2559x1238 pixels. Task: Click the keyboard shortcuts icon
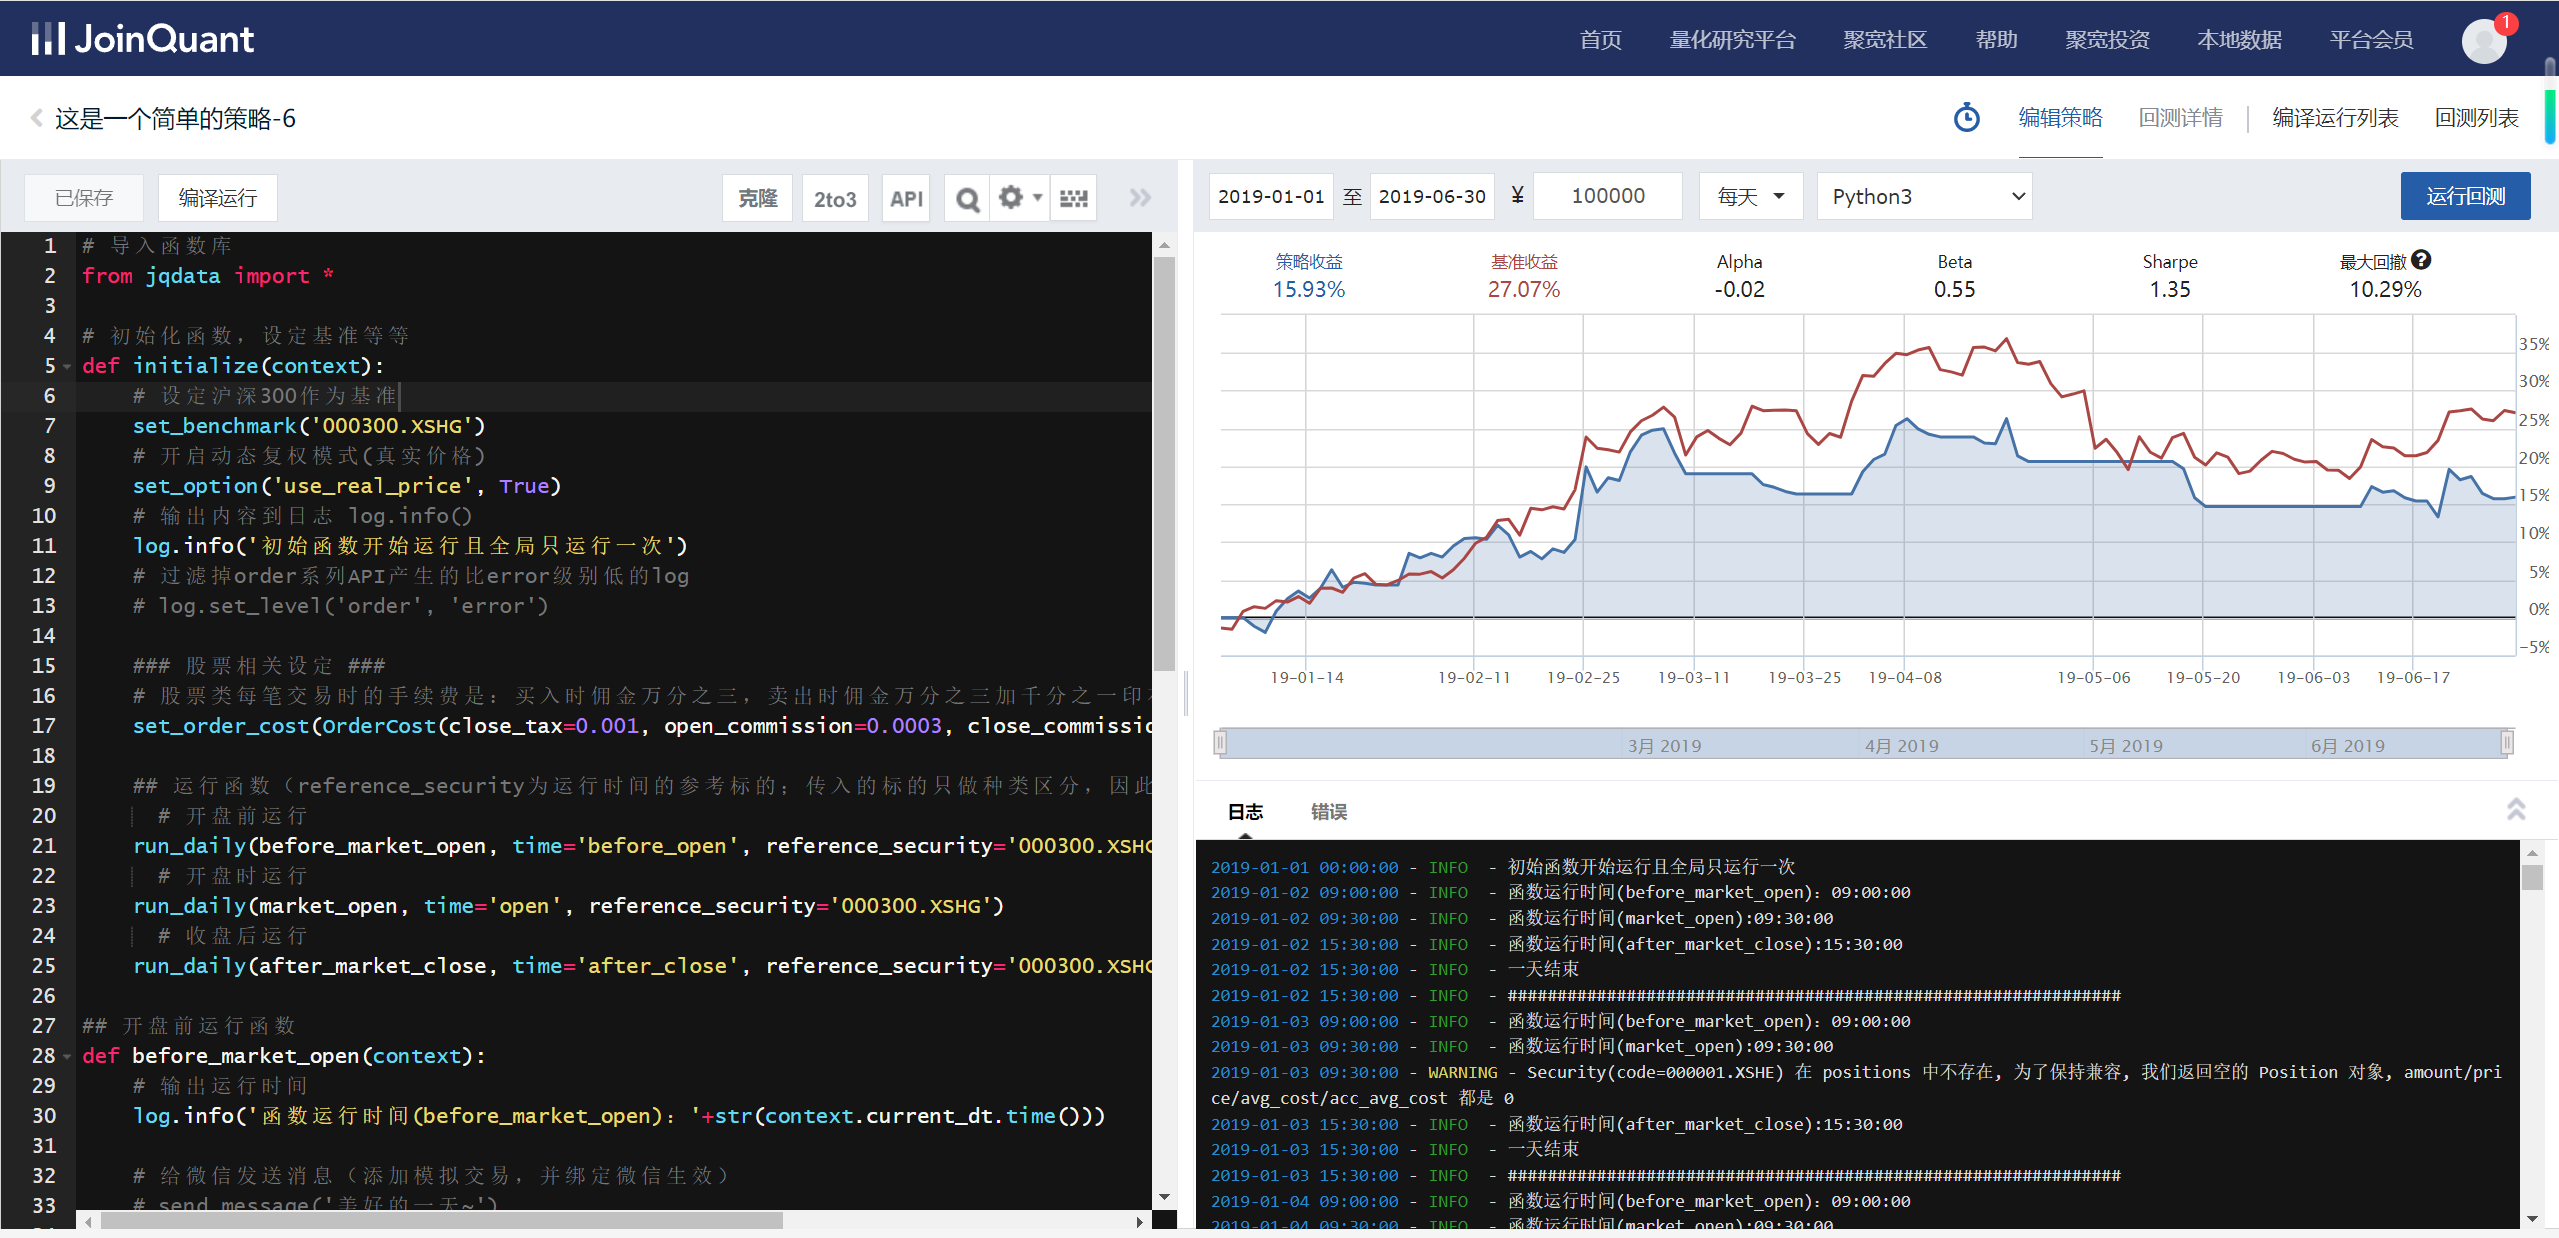tap(1072, 197)
